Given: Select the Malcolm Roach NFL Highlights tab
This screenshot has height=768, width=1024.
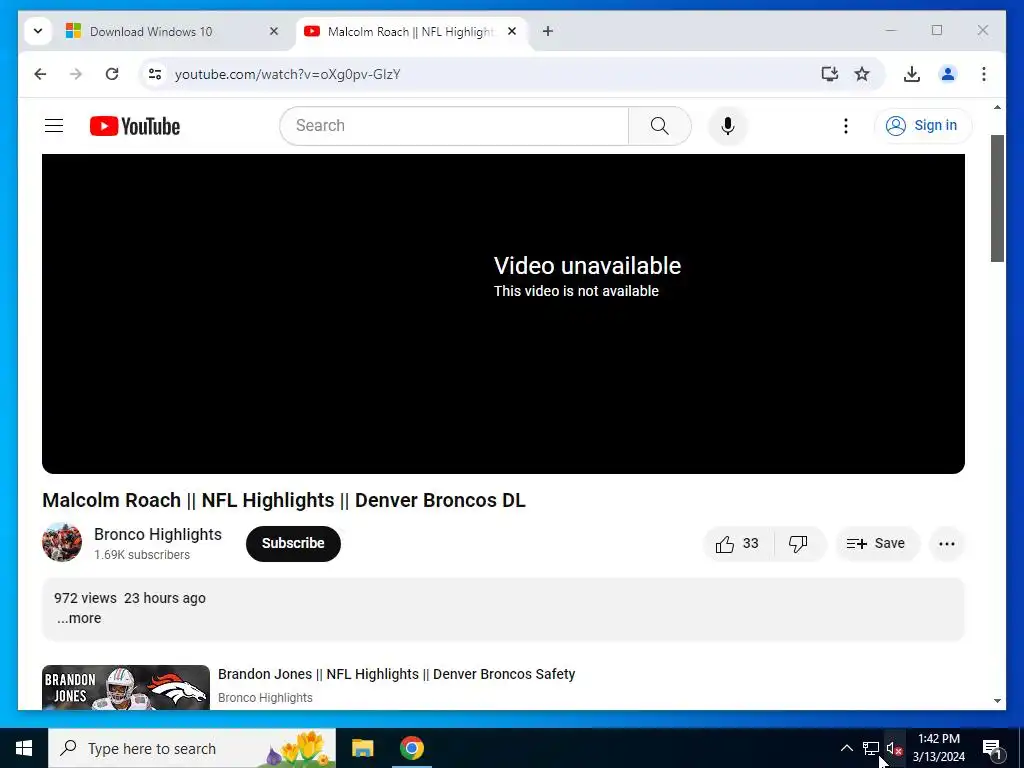Looking at the screenshot, I should [x=411, y=31].
